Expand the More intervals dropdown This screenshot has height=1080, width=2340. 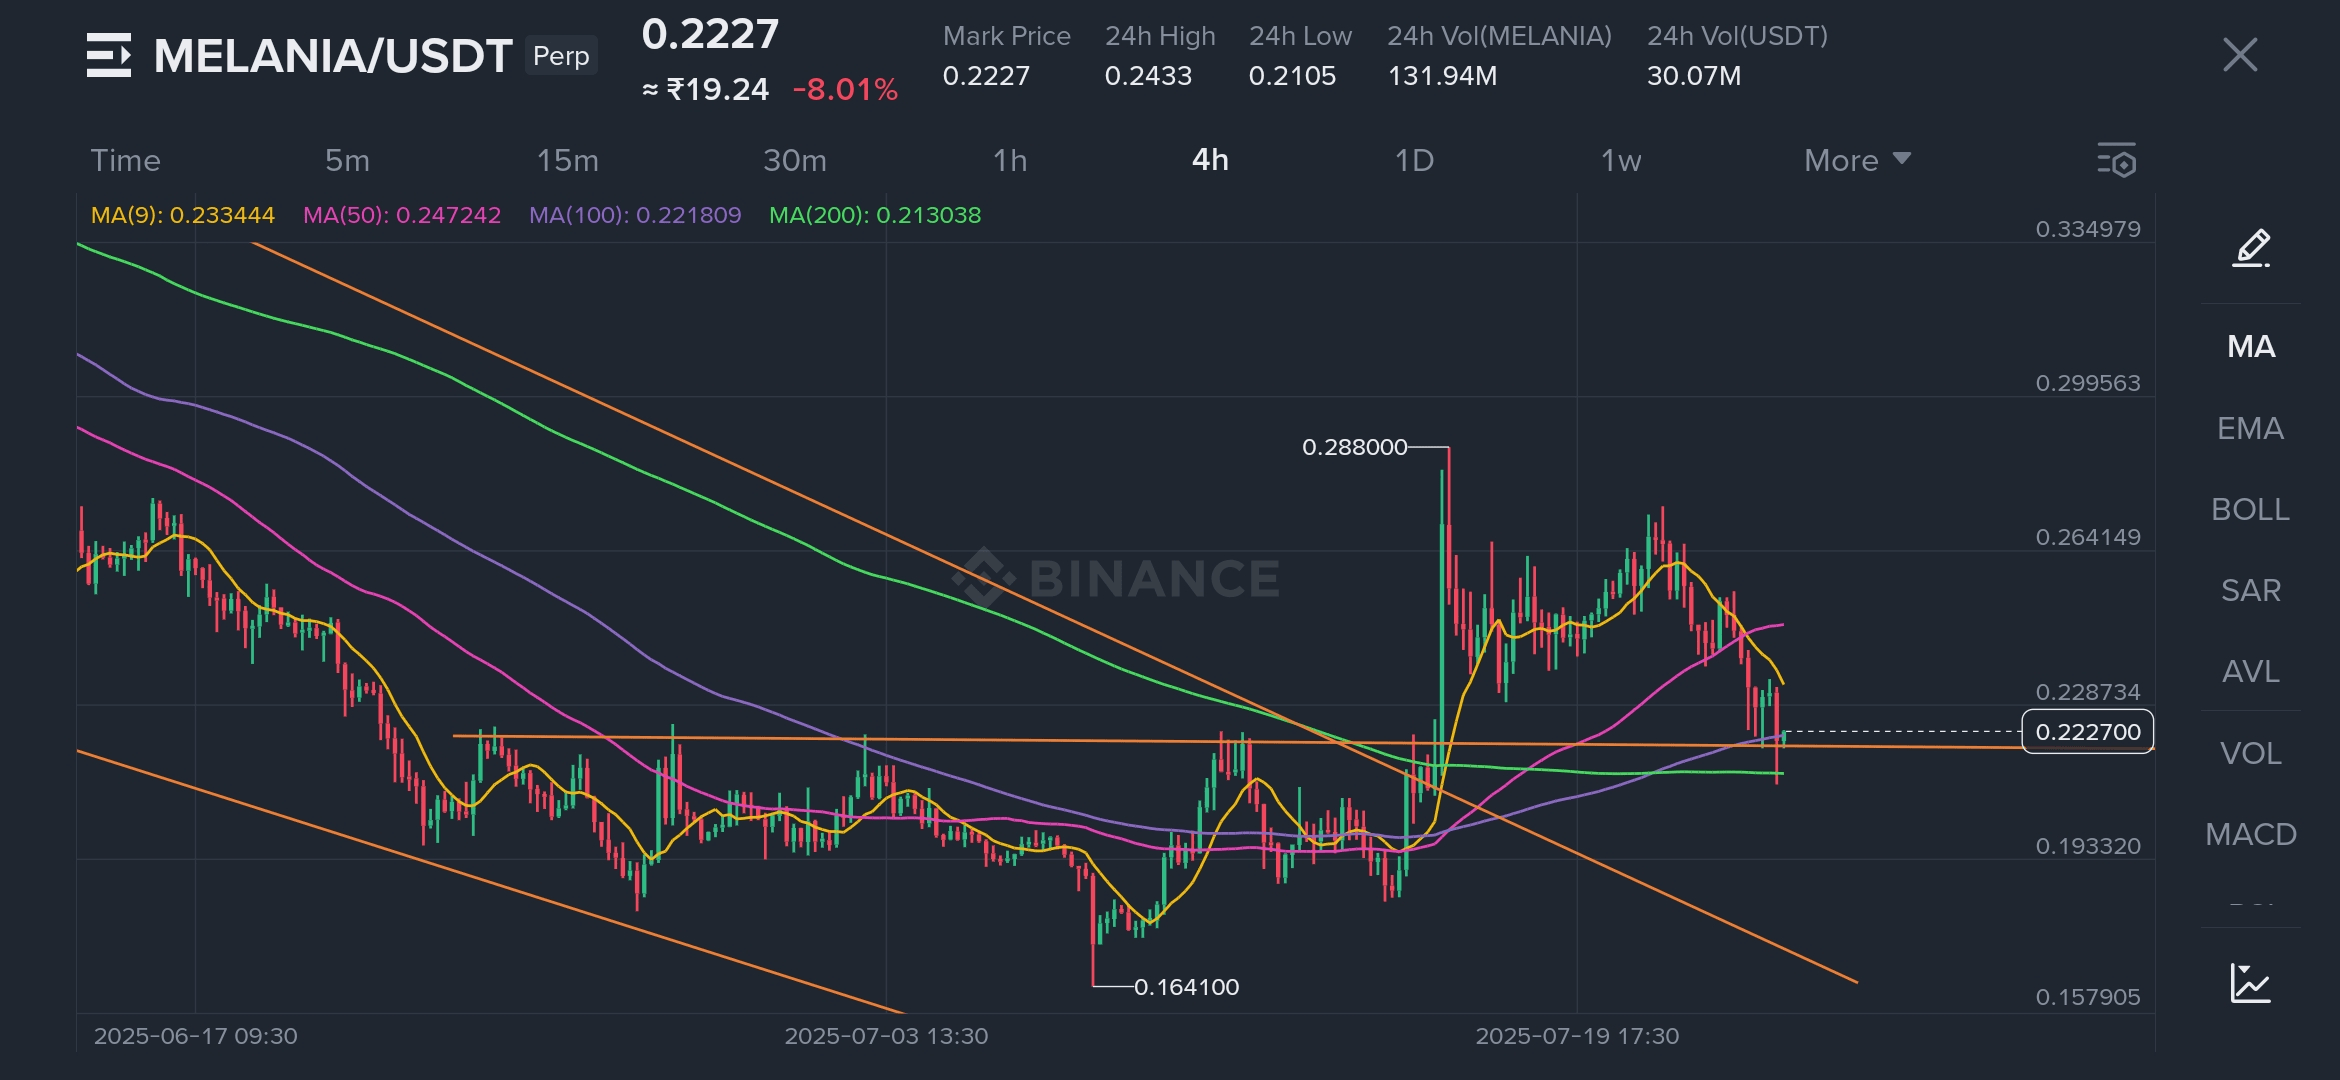click(1857, 160)
